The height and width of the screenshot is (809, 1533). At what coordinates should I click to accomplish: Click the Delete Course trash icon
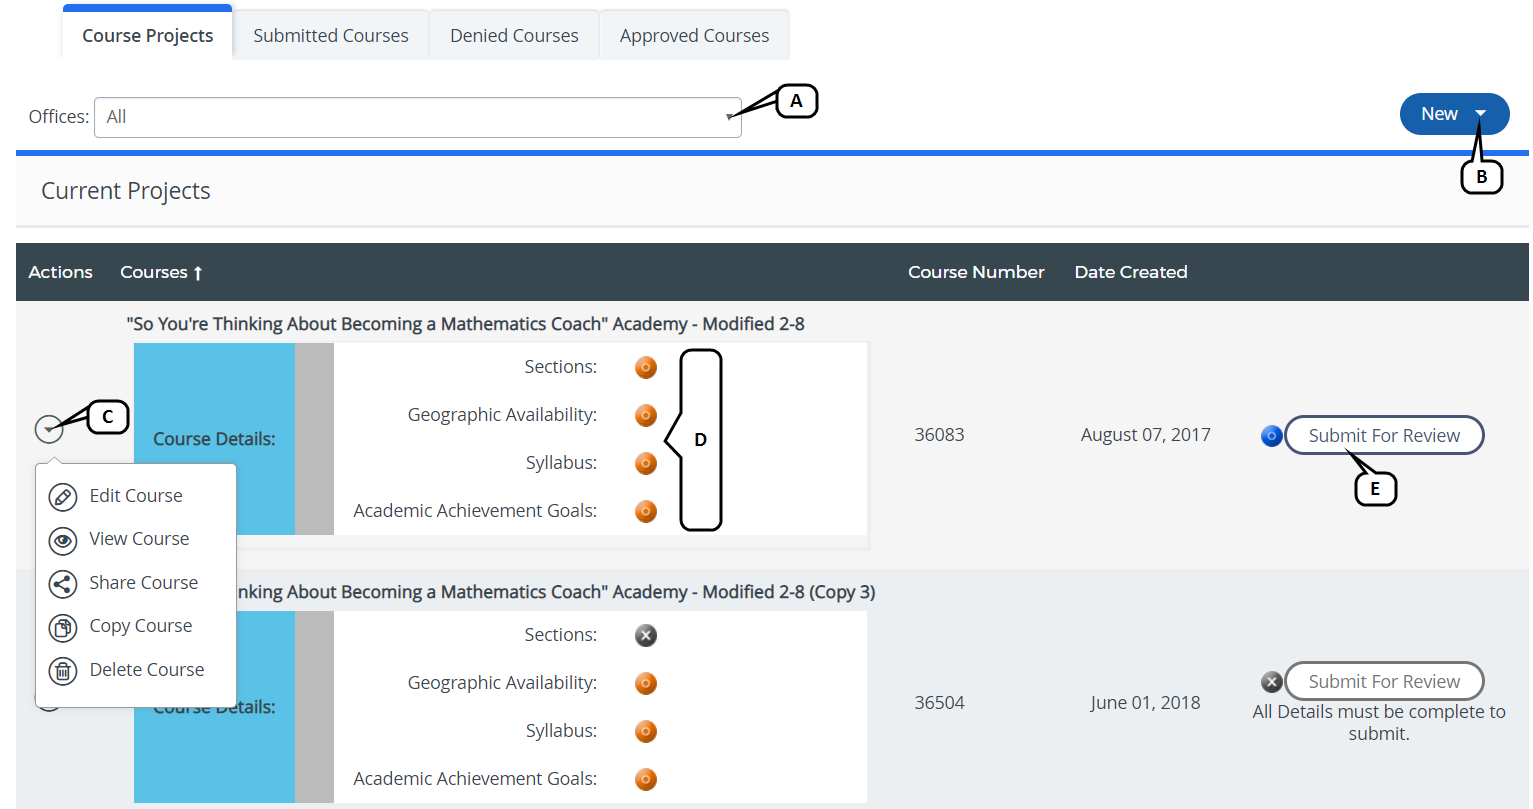point(63,671)
